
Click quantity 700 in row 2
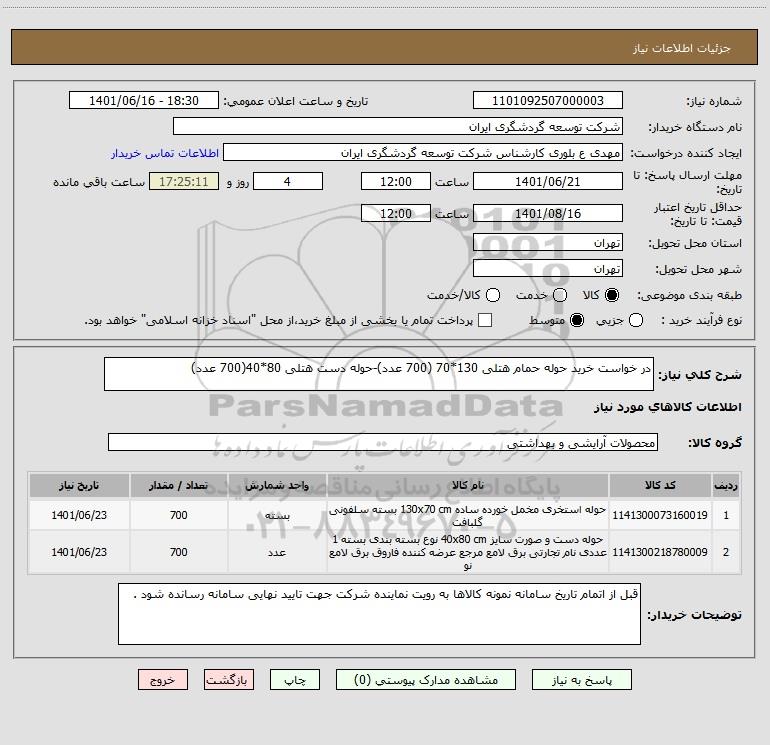(x=178, y=552)
